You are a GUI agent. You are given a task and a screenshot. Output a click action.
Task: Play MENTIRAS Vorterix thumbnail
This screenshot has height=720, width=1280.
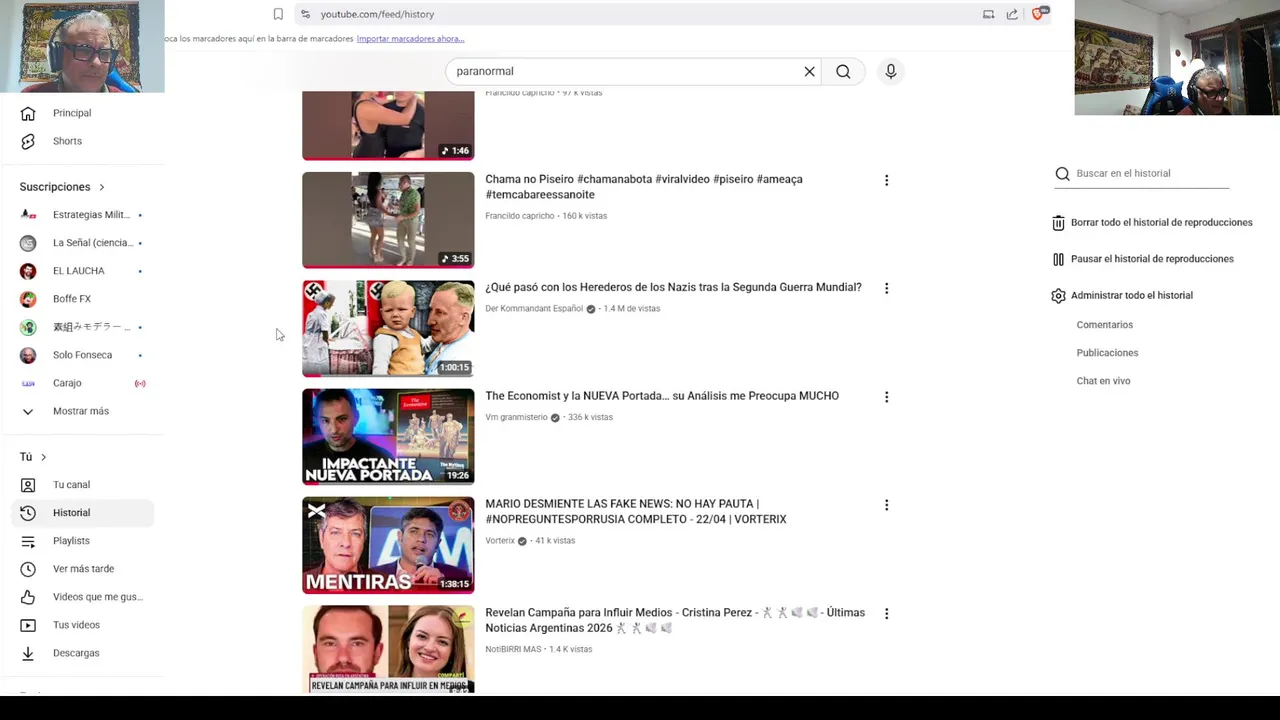click(388, 545)
